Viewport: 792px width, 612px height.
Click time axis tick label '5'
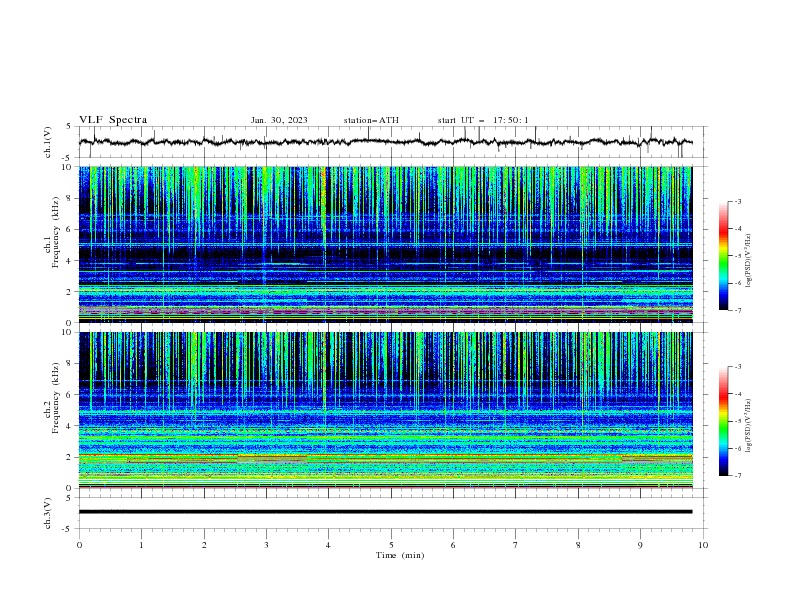pos(391,545)
